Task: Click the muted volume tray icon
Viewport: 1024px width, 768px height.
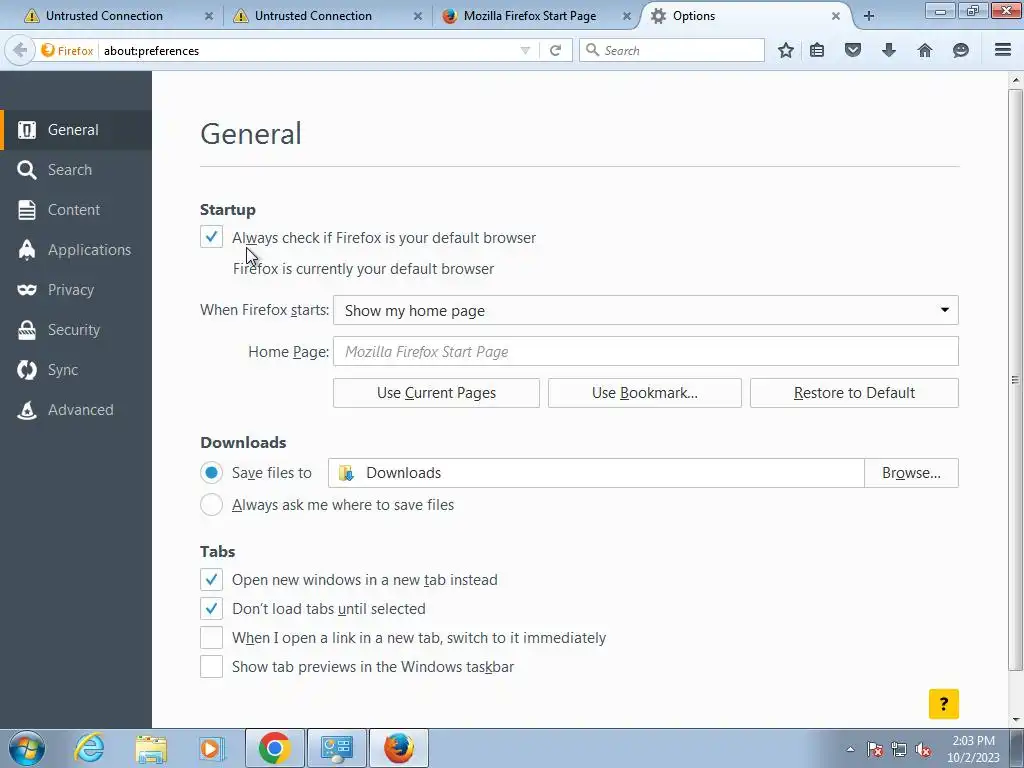Action: [923, 749]
